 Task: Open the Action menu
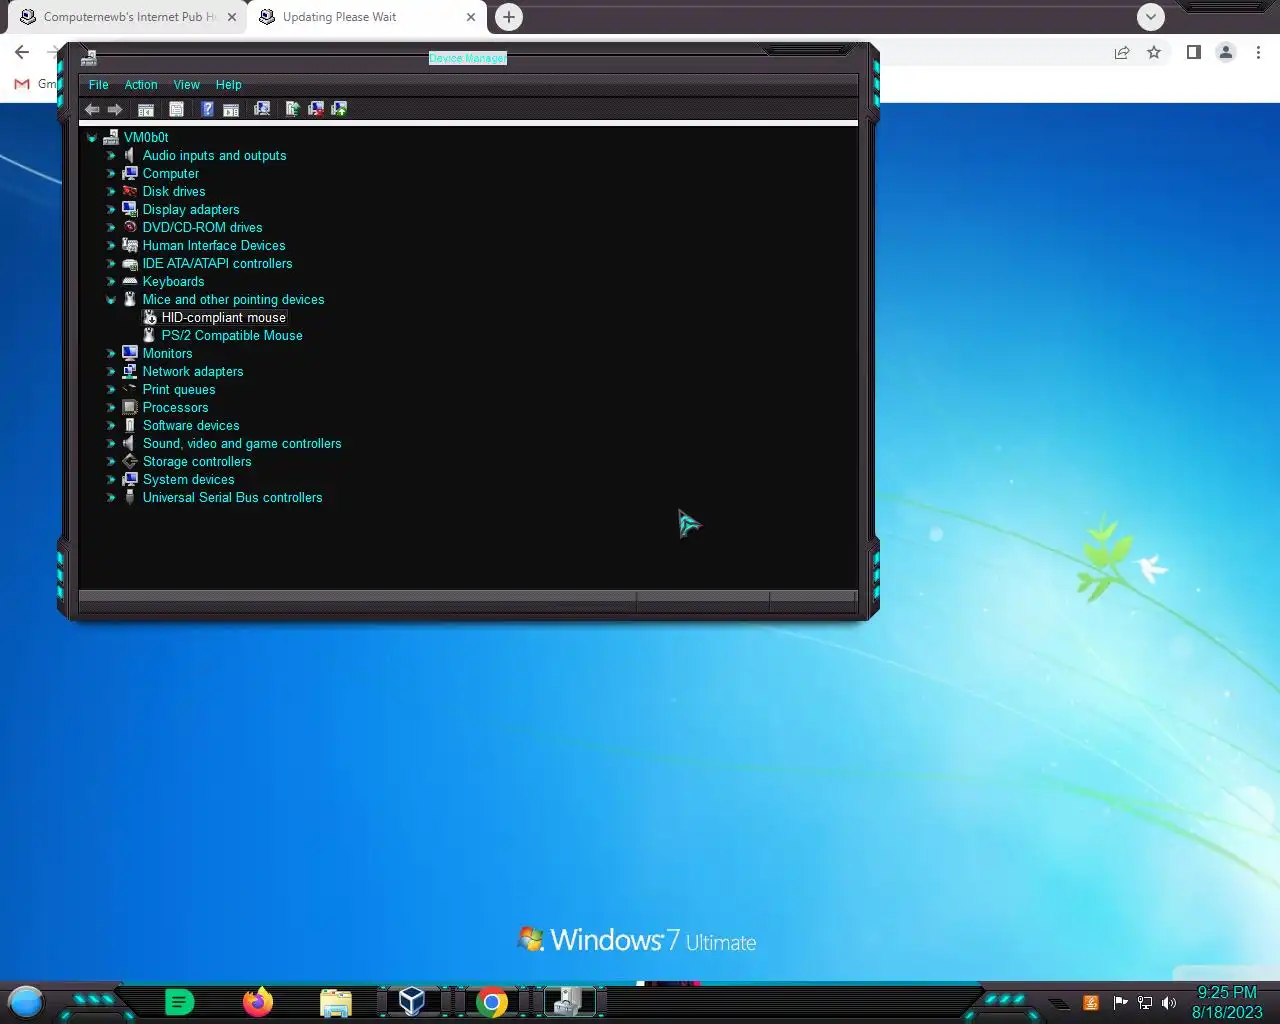(x=141, y=85)
